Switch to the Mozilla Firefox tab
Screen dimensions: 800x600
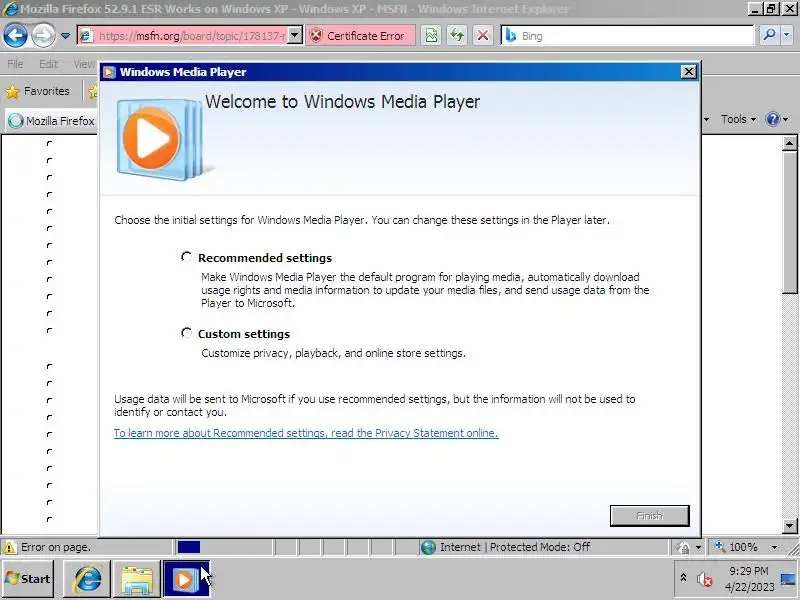coord(51,121)
